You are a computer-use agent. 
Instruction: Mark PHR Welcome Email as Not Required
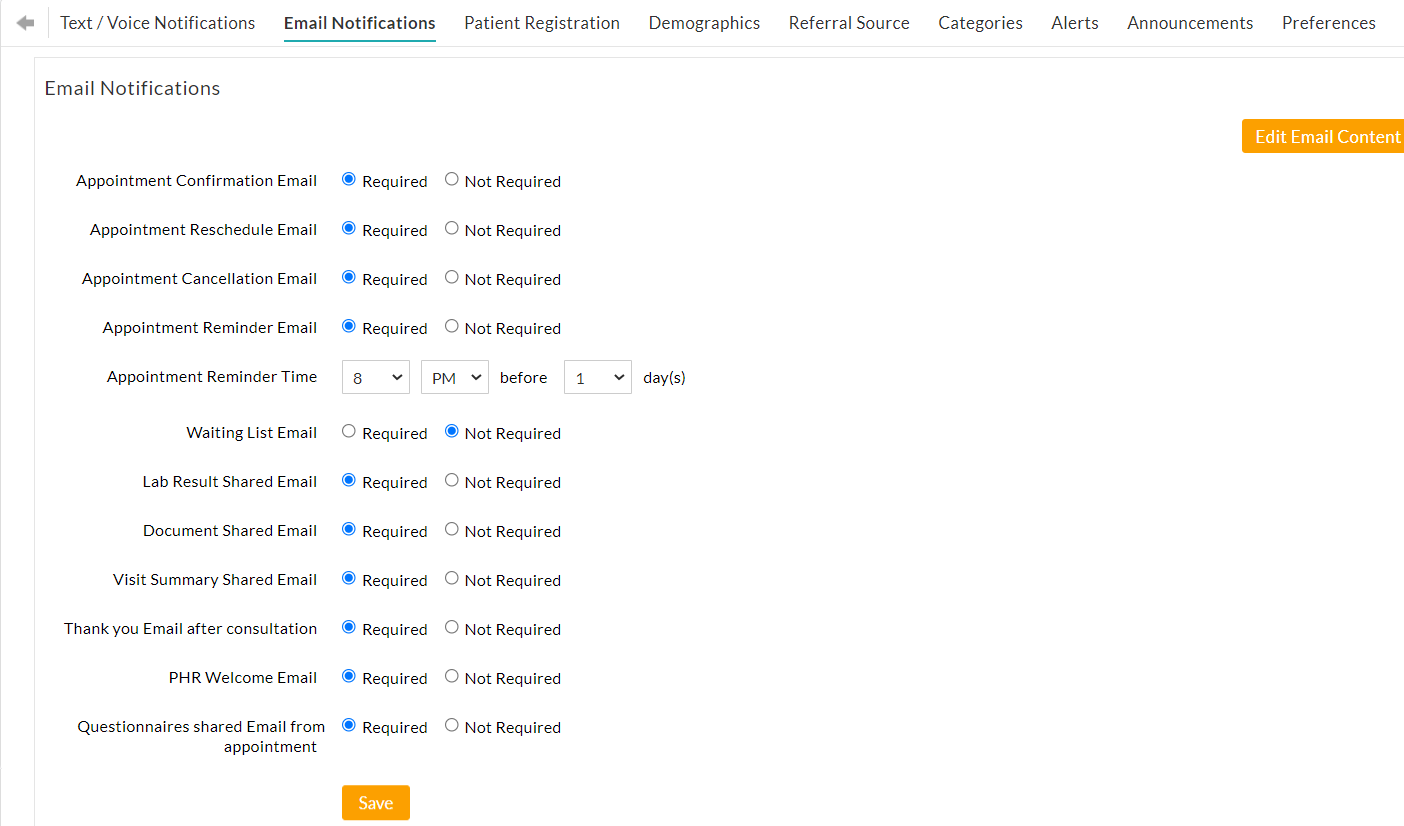tap(451, 675)
